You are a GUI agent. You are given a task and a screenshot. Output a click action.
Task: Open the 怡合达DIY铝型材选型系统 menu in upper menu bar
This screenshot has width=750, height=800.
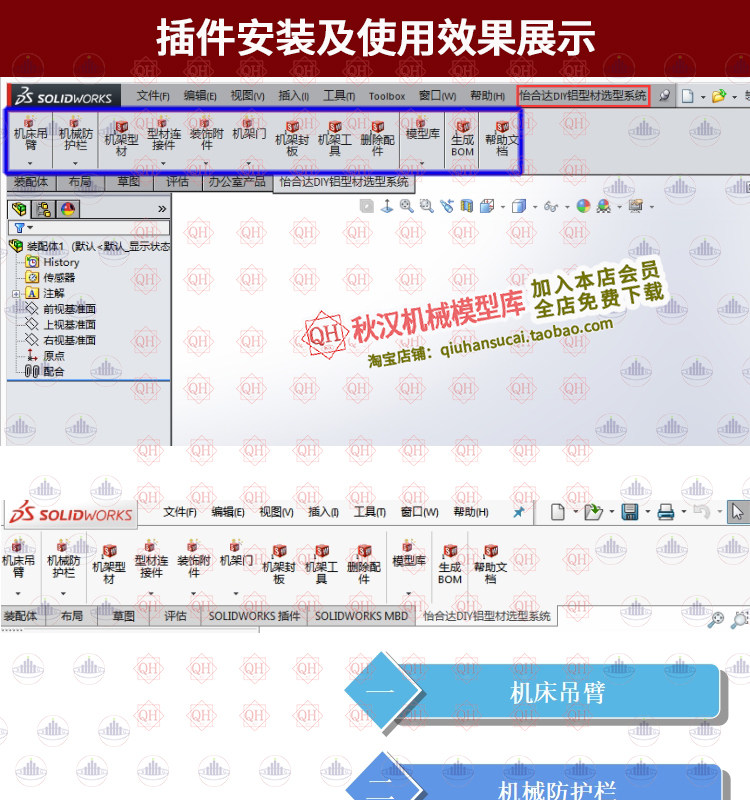583,95
